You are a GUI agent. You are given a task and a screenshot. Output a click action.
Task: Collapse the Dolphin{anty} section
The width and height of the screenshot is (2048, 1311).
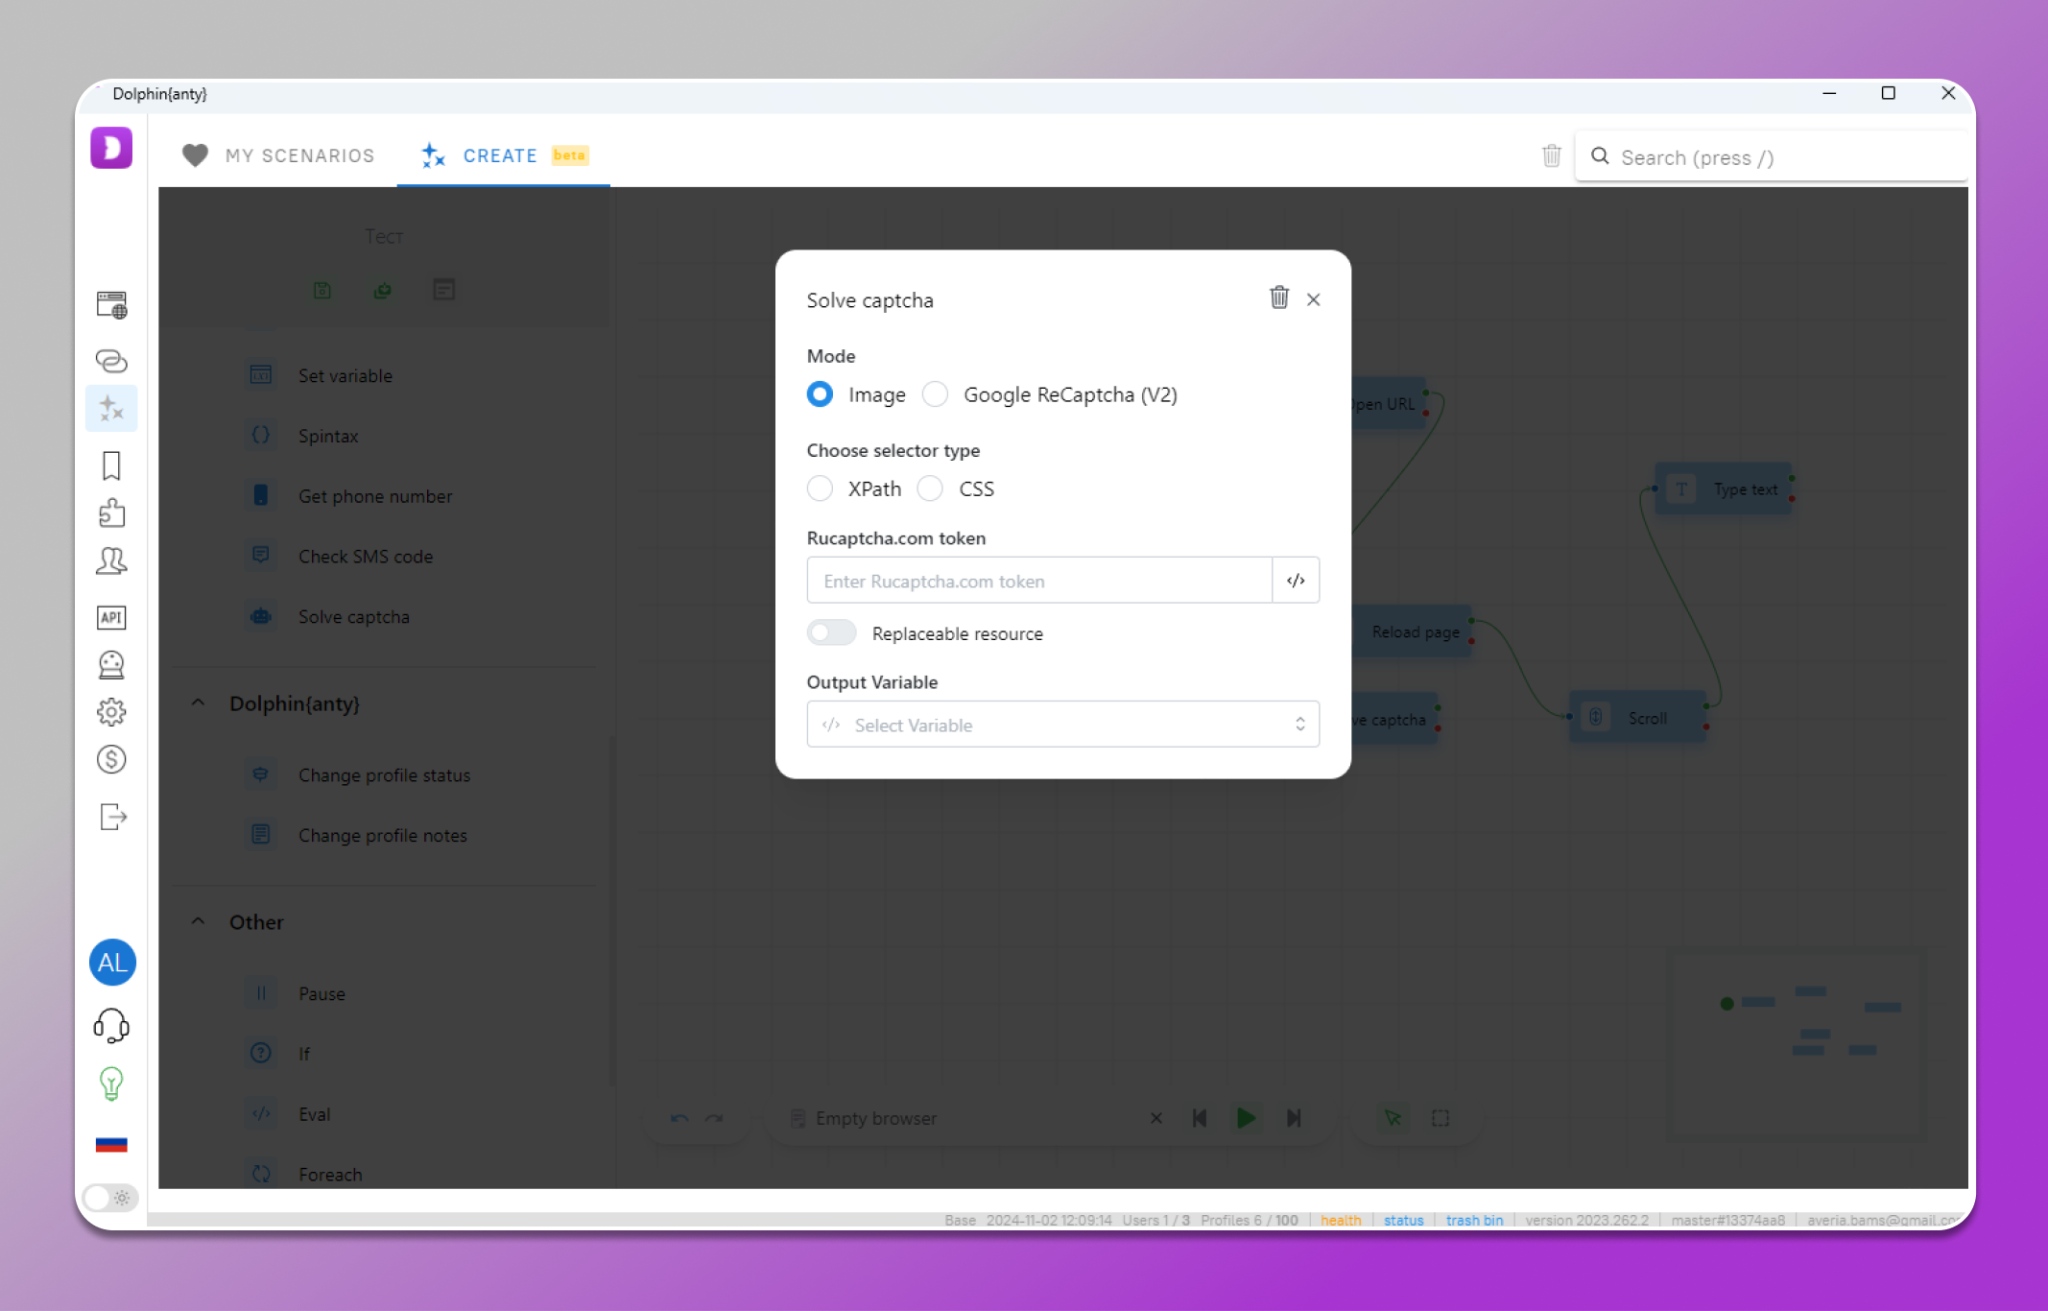point(198,703)
